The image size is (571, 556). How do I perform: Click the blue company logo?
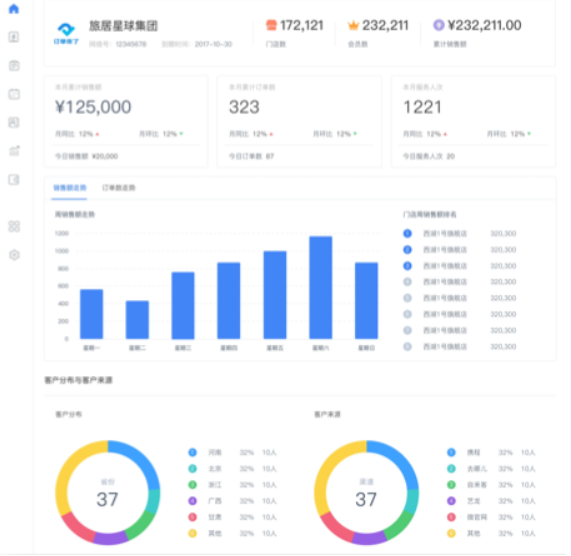(x=66, y=33)
